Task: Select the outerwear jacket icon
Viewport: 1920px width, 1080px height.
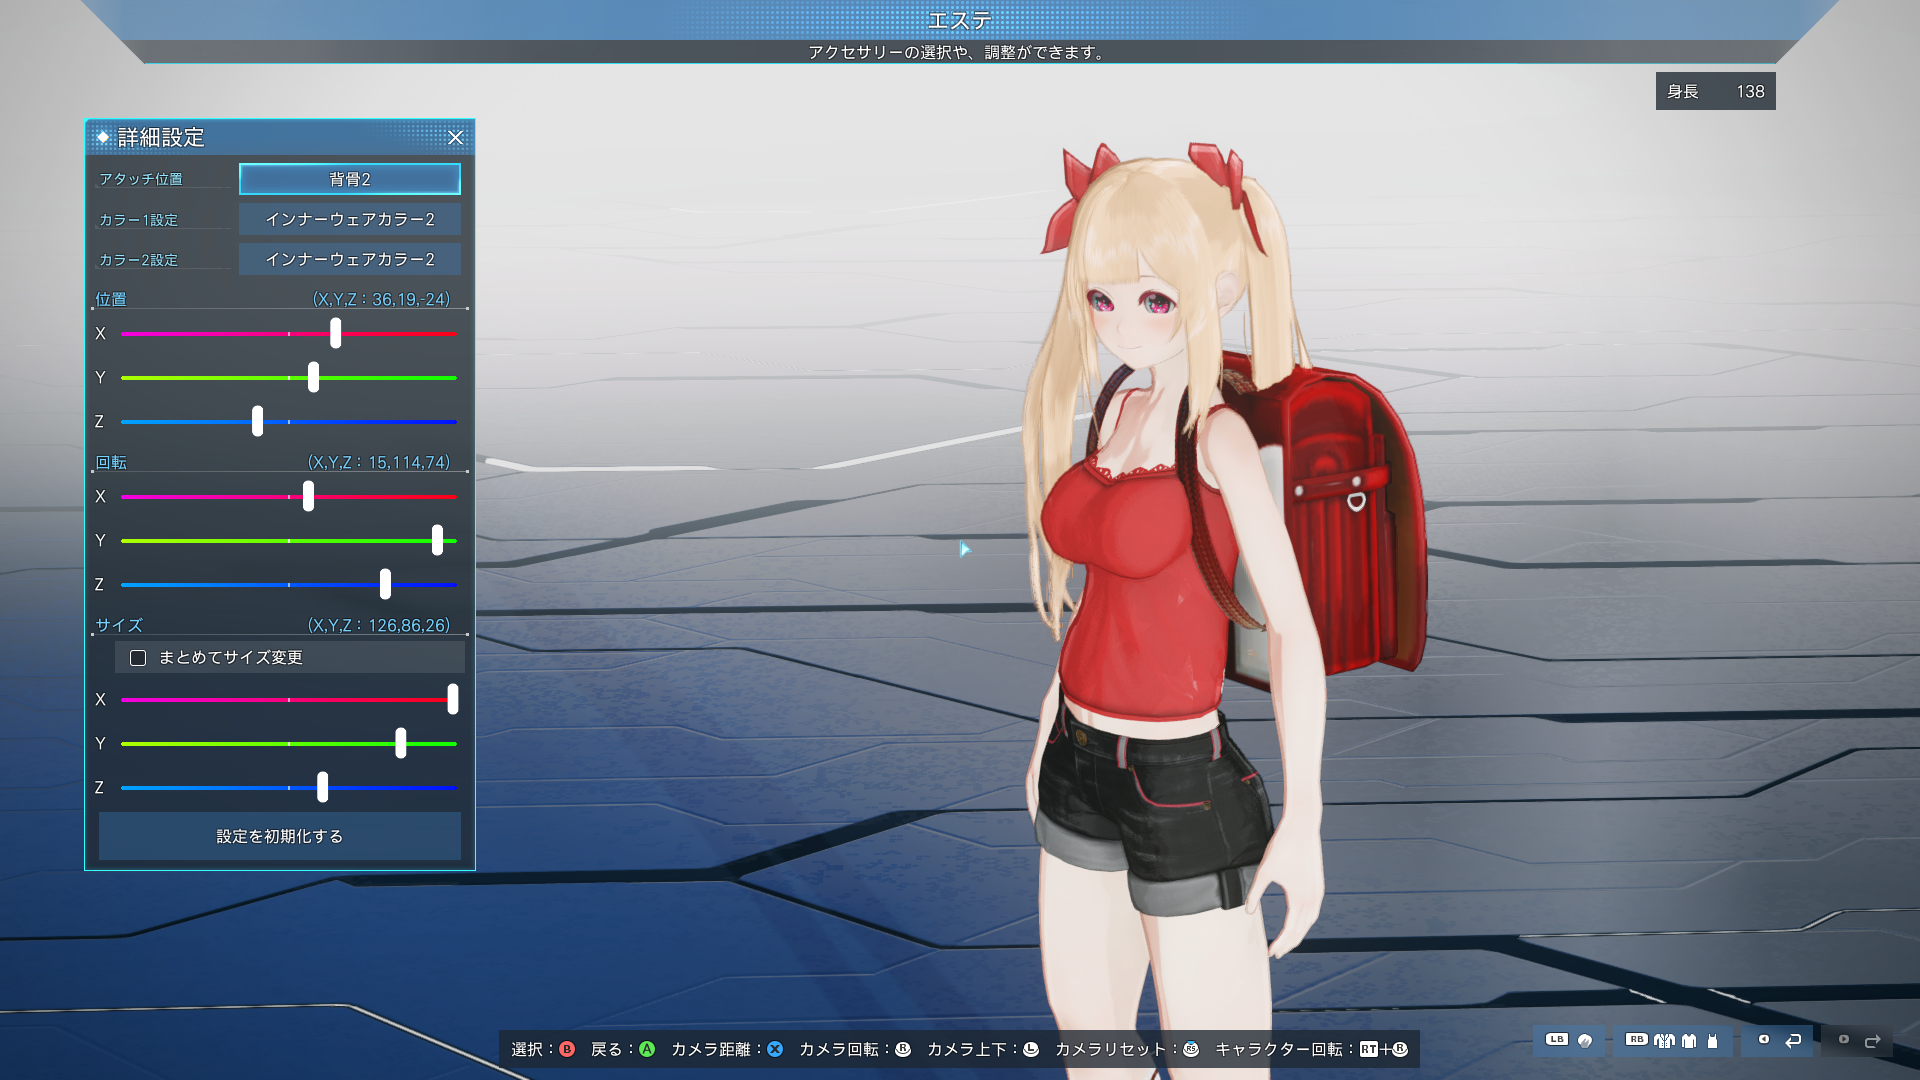Action: coord(1664,1041)
